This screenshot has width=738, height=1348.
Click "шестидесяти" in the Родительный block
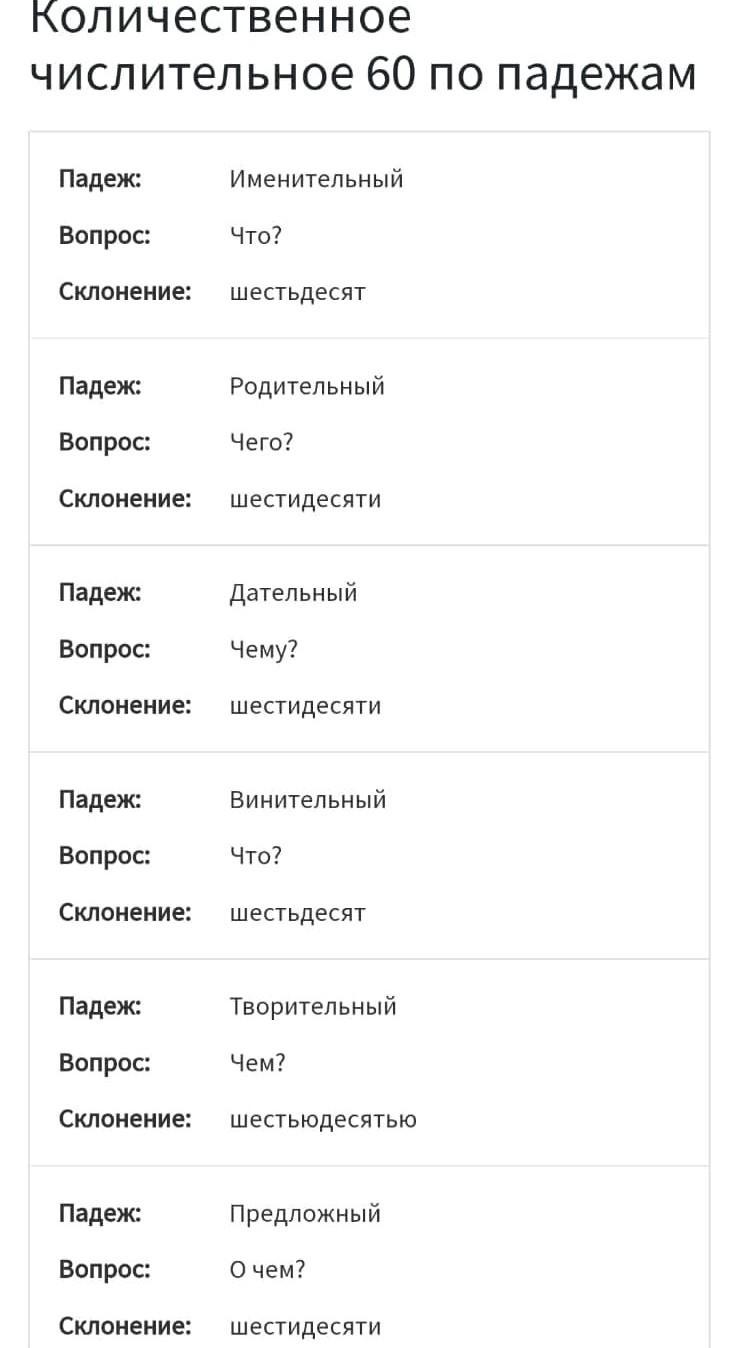coord(305,500)
